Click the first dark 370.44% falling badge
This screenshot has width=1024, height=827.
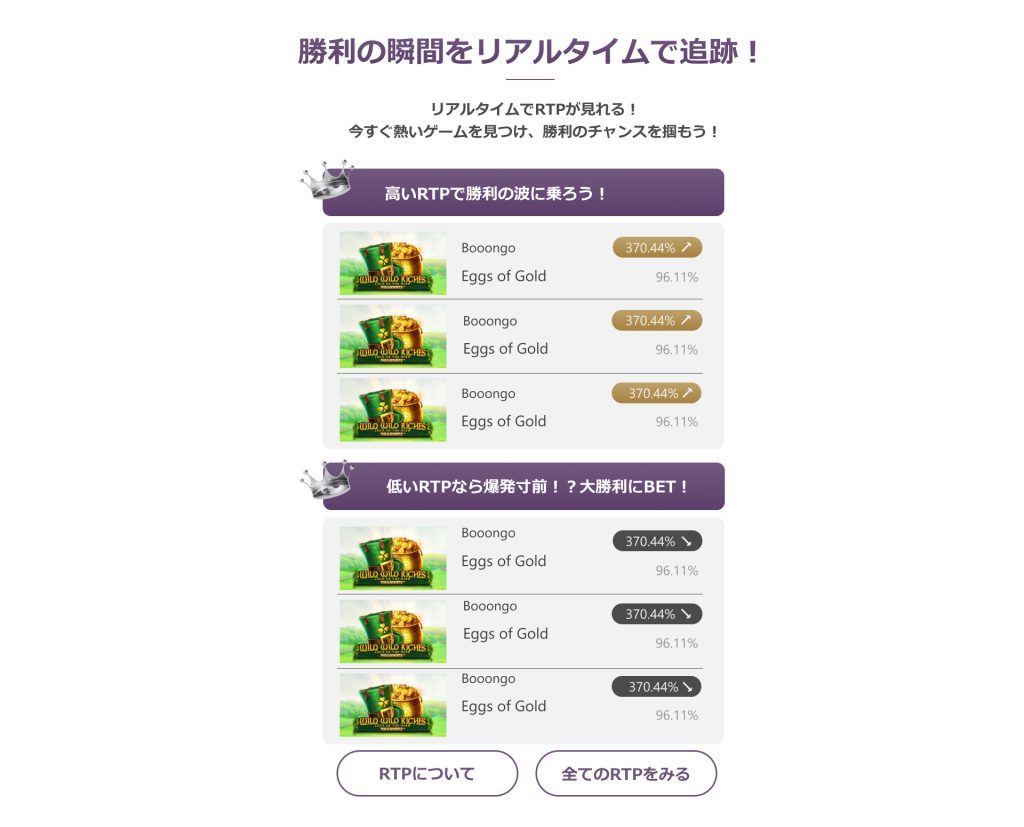pyautogui.click(x=657, y=541)
